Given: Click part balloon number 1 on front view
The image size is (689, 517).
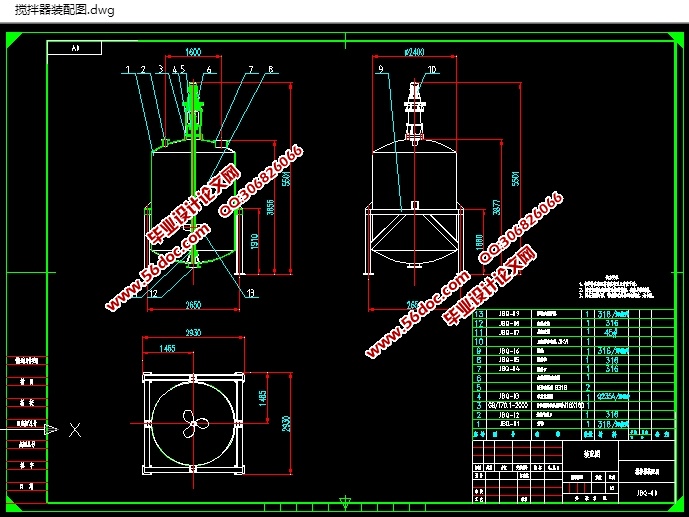Looking at the screenshot, I should pos(129,69).
